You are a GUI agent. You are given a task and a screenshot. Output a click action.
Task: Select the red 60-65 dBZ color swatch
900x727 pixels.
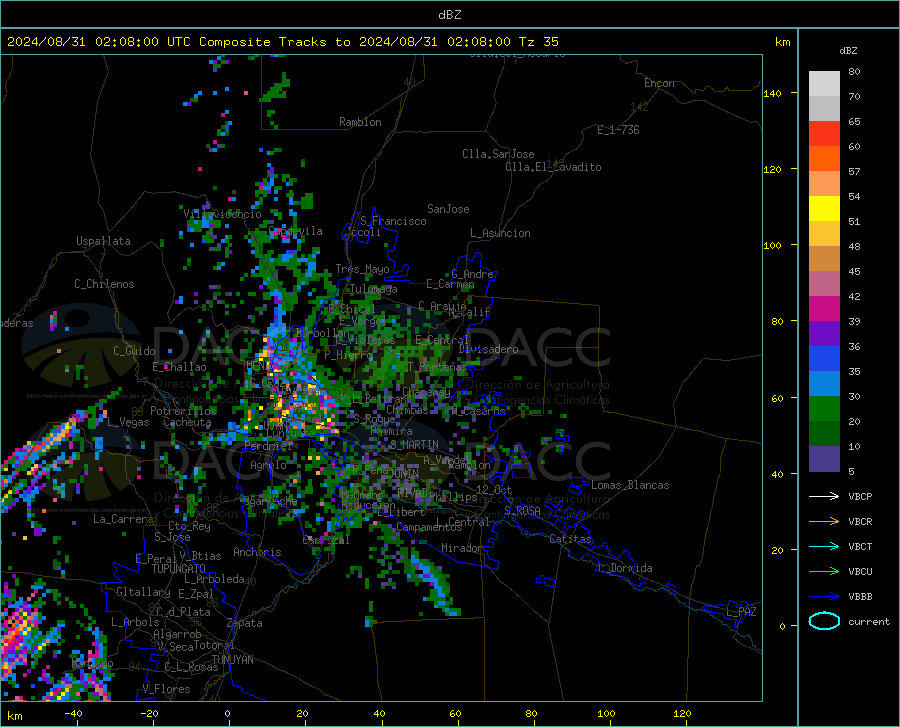pyautogui.click(x=824, y=134)
